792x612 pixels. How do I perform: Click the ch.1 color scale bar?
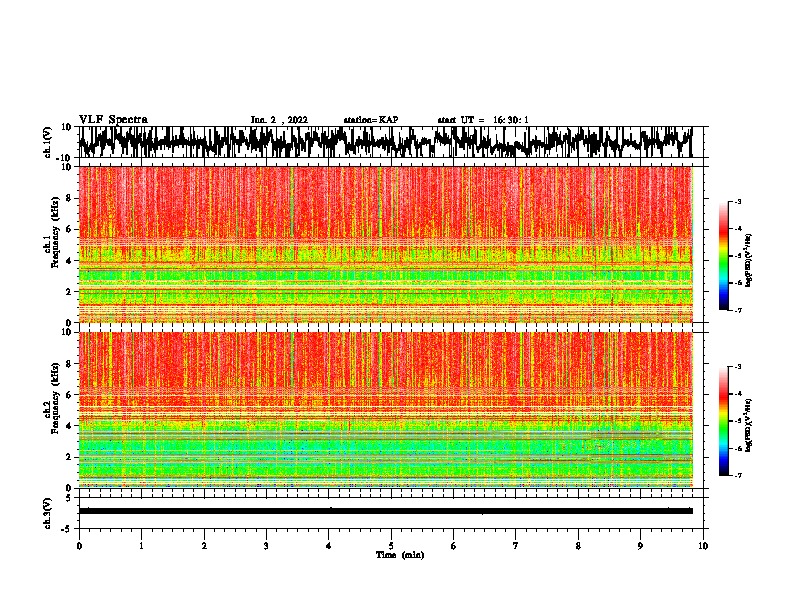pyautogui.click(x=723, y=256)
